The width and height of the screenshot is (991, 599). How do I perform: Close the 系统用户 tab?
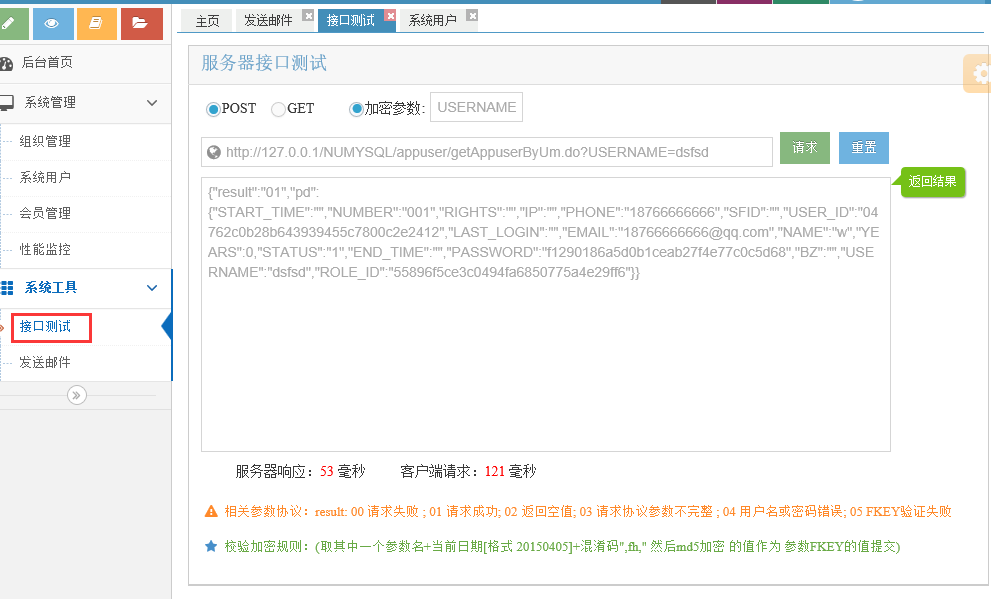pos(472,15)
